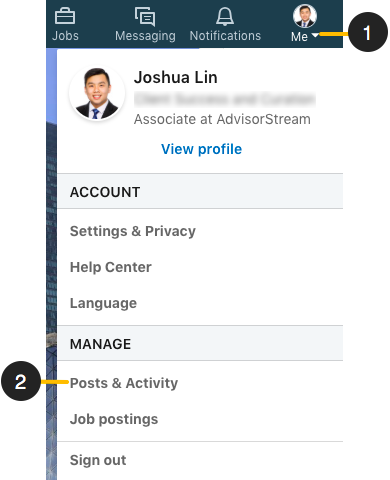Click Joshua Lin's large profile photo
The image size is (390, 480).
coord(97,93)
